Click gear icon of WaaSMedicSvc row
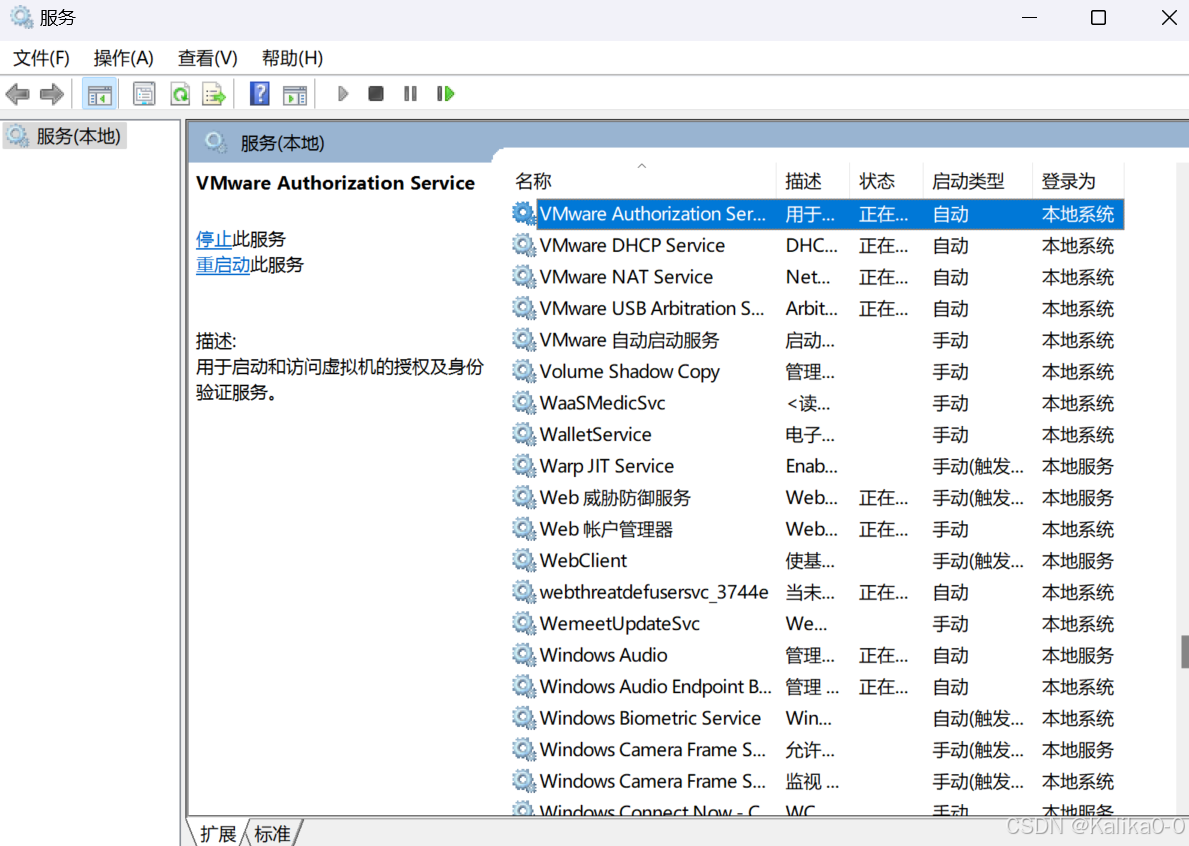Image resolution: width=1189 pixels, height=846 pixels. pos(523,403)
